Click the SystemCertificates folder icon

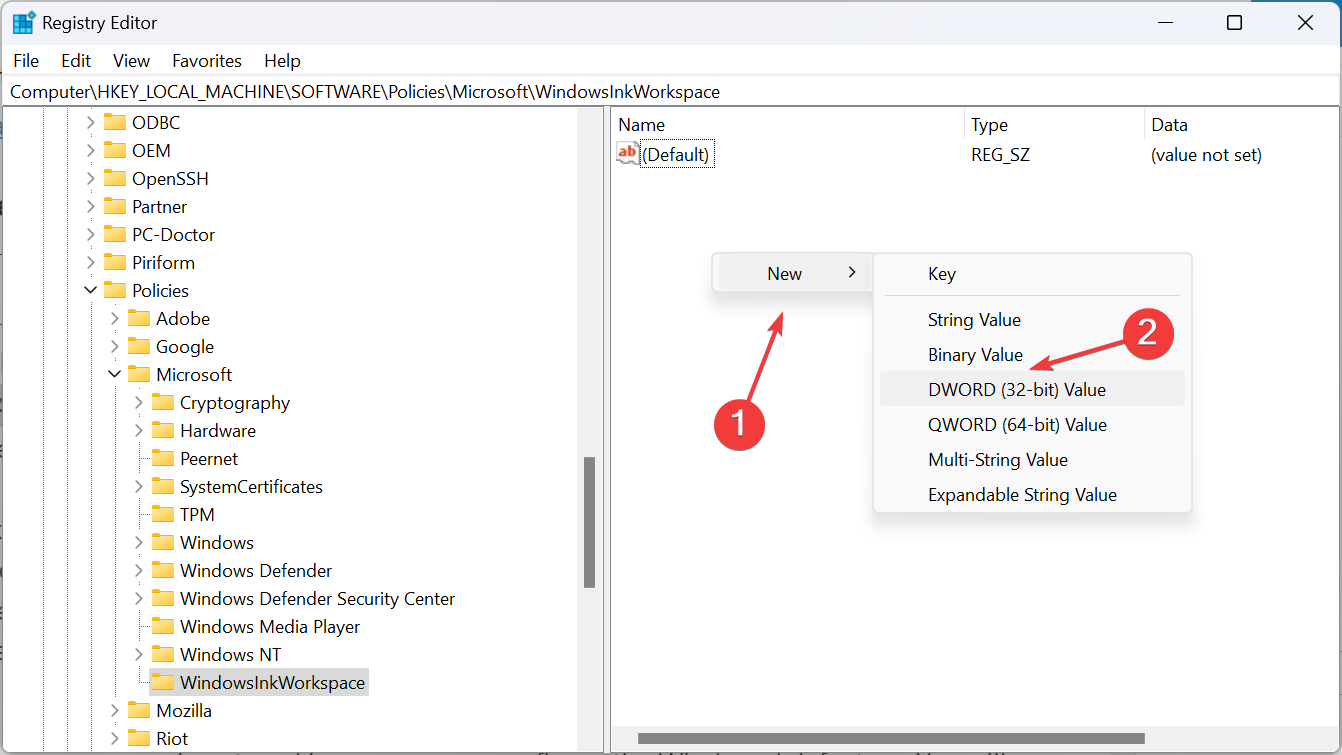pyautogui.click(x=163, y=487)
